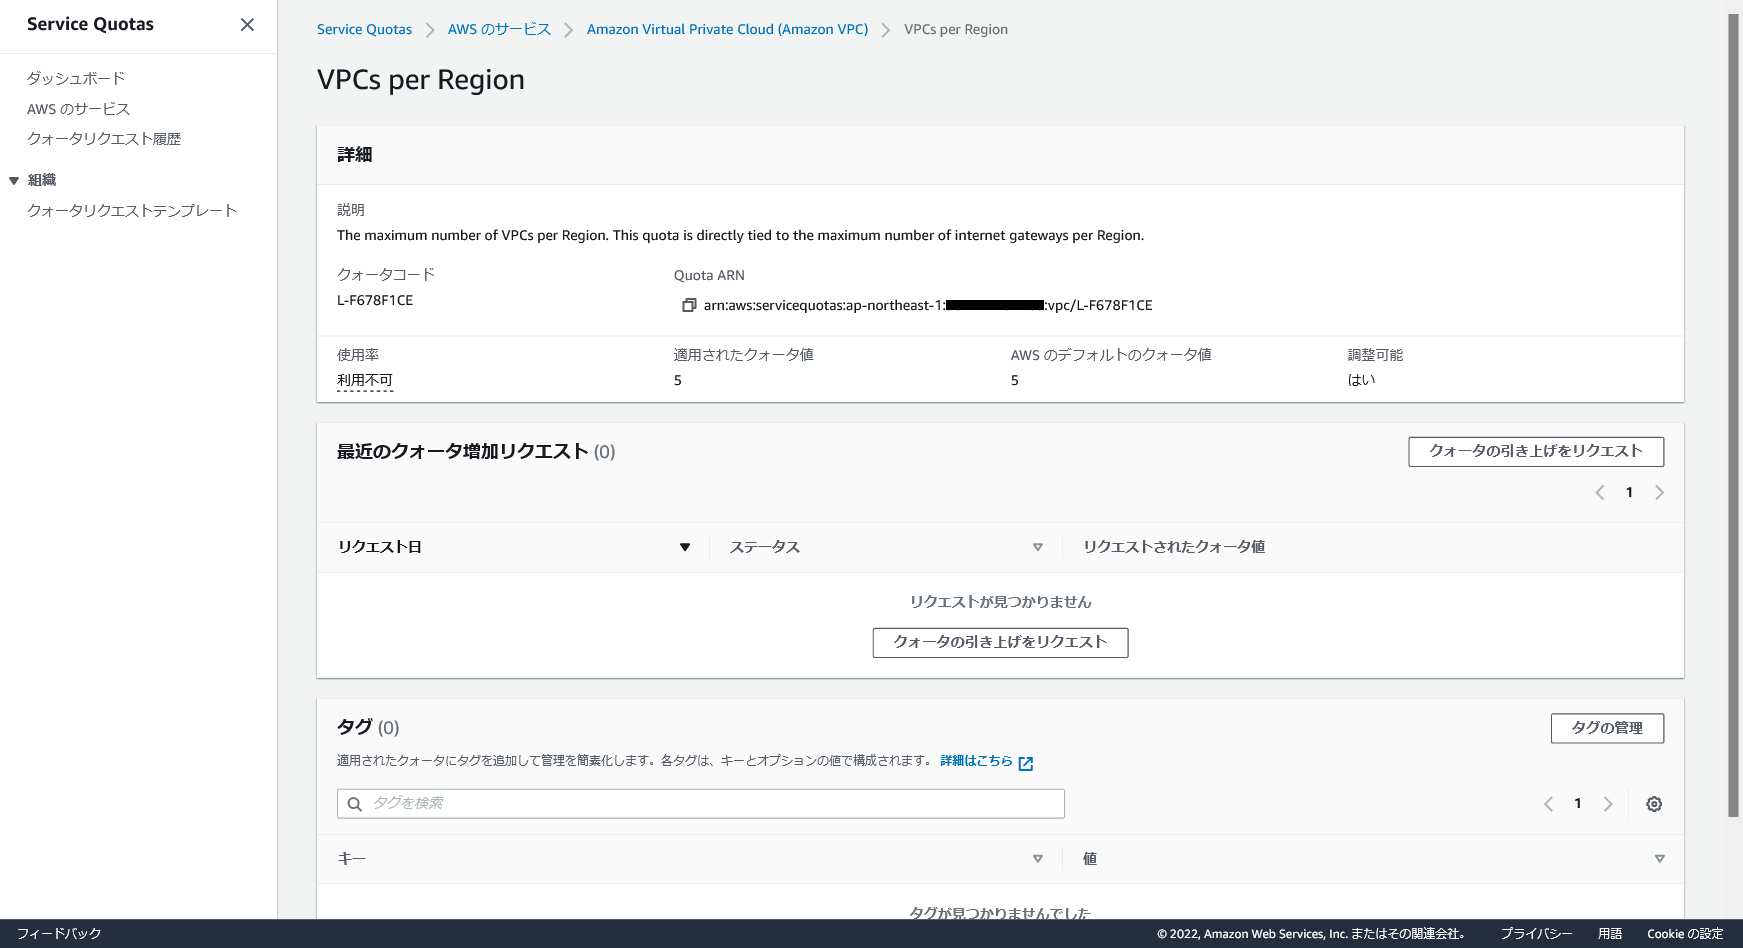Viewport: 1743px width, 948px height.
Task: Open Cookie の設定 footer link
Action: tap(1685, 934)
